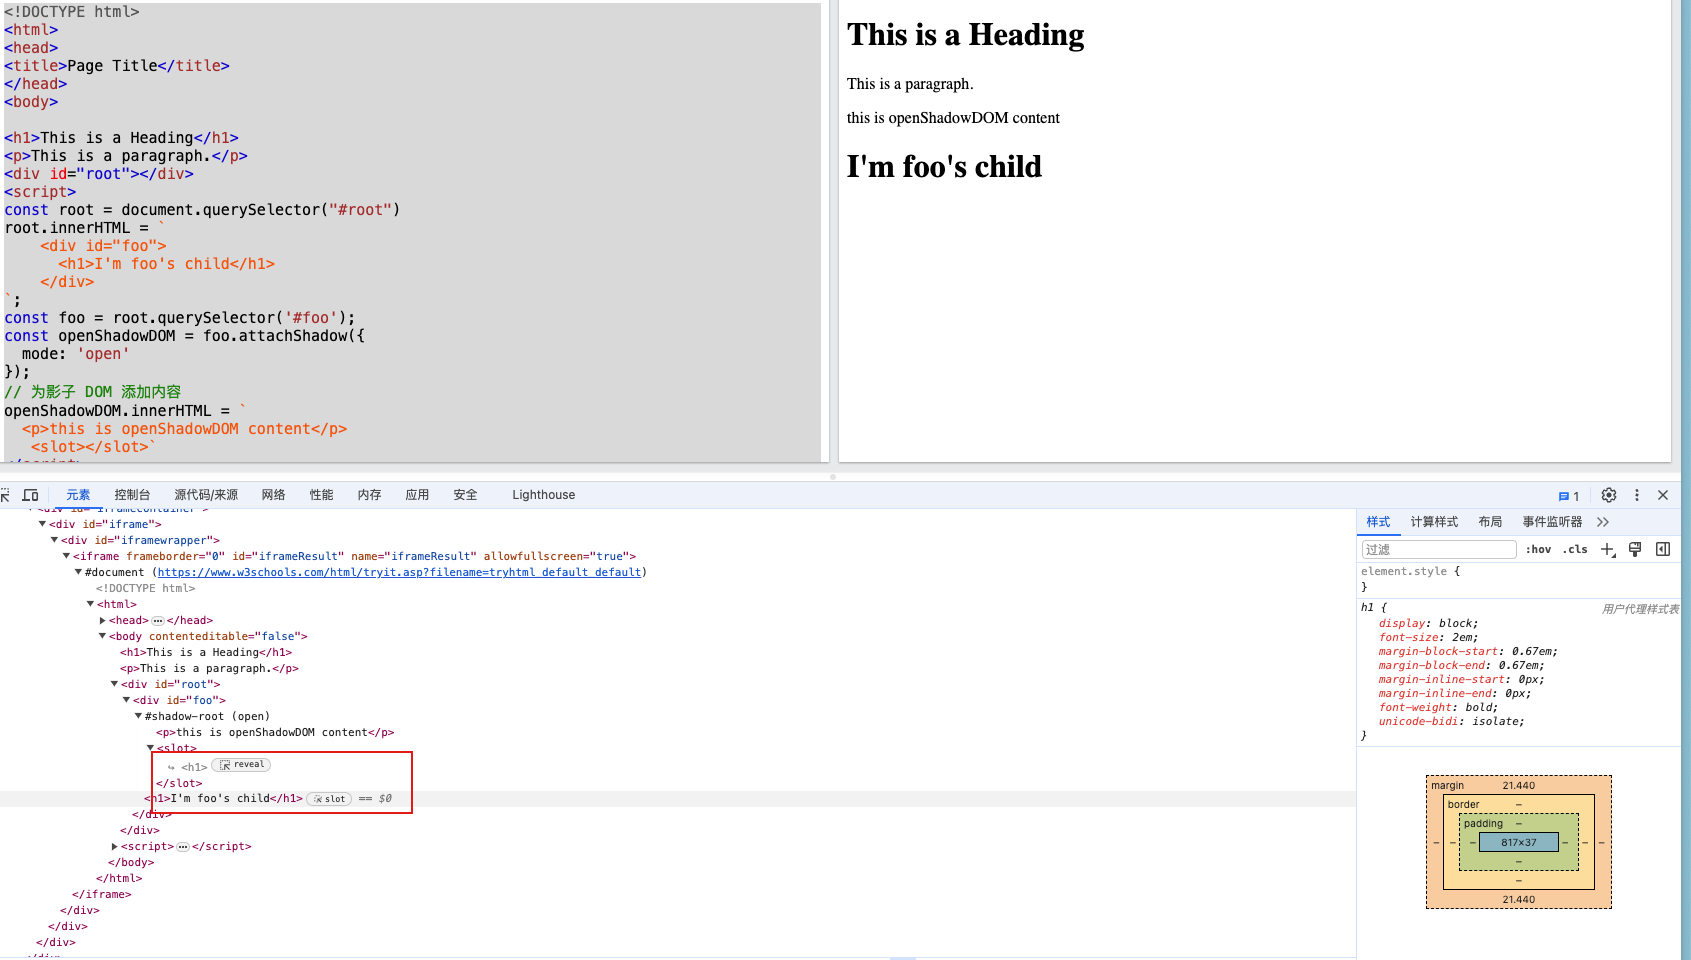The height and width of the screenshot is (960, 1691).
Task: Click the slot badge on foo's child h1
Action: click(329, 799)
